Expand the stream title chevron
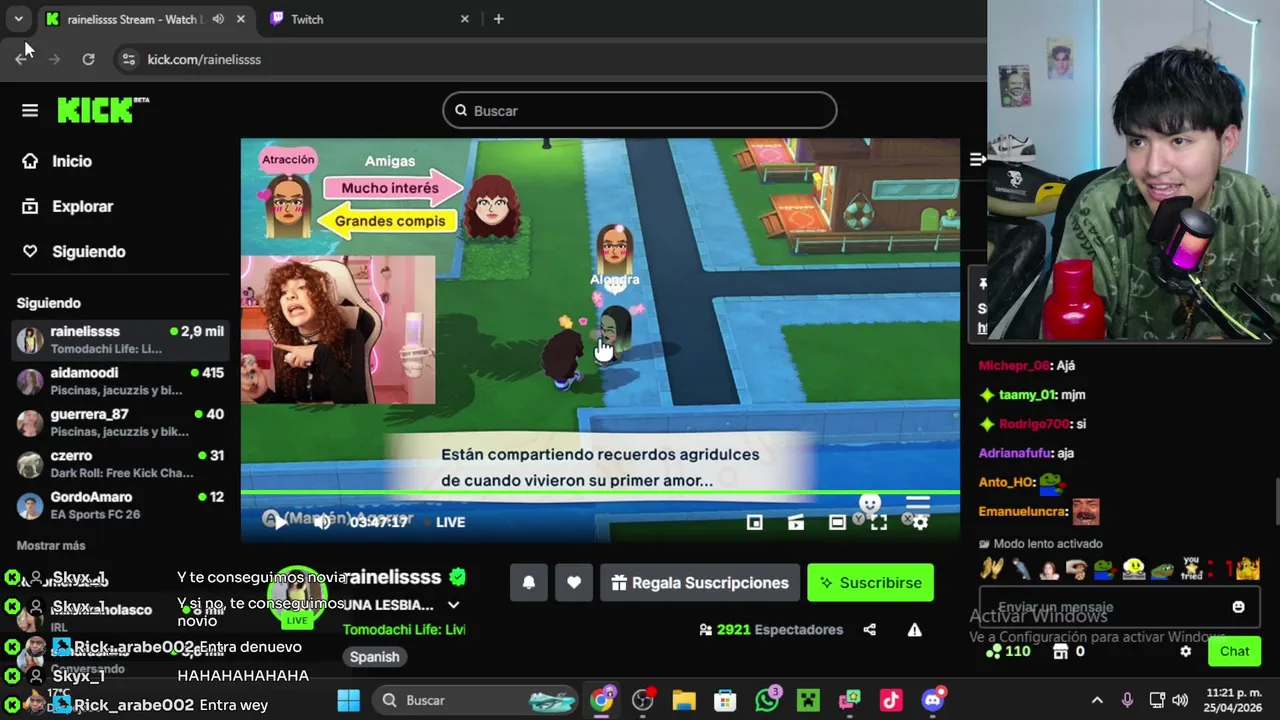1280x720 pixels. (x=453, y=605)
